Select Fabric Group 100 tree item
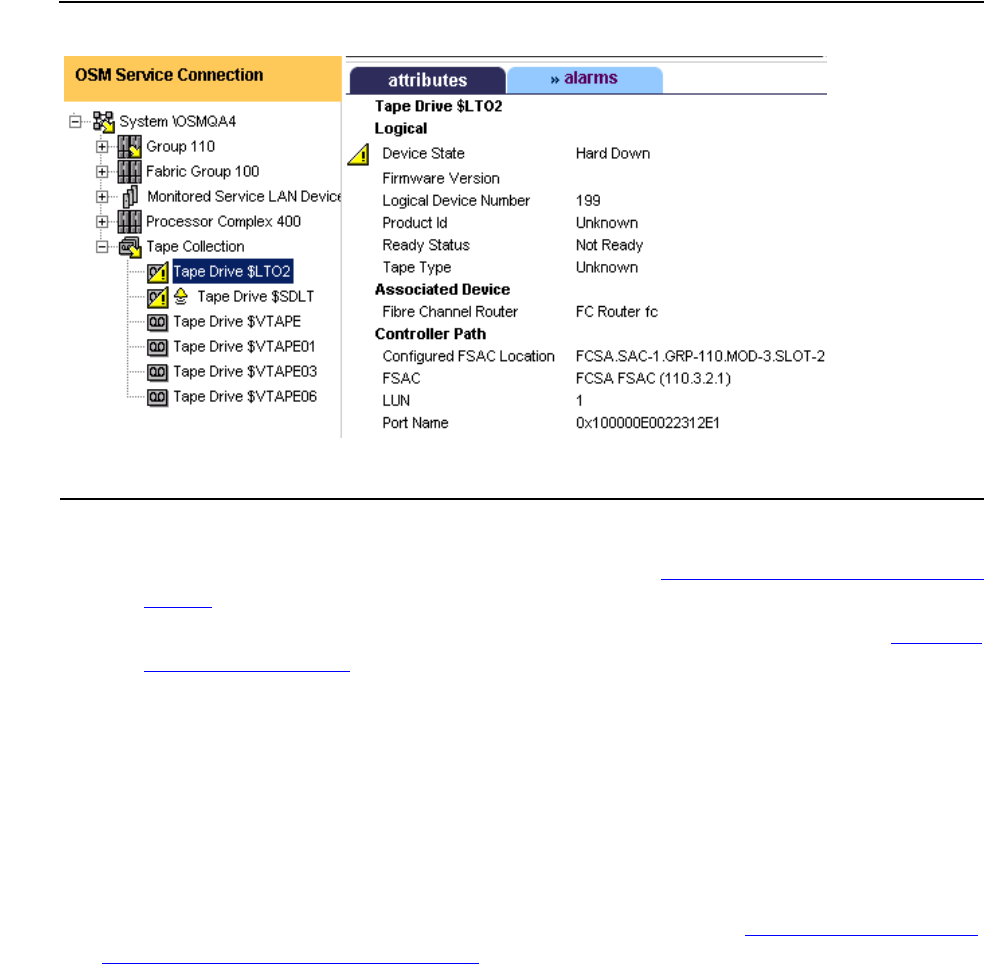The width and height of the screenshot is (984, 964). 203,171
